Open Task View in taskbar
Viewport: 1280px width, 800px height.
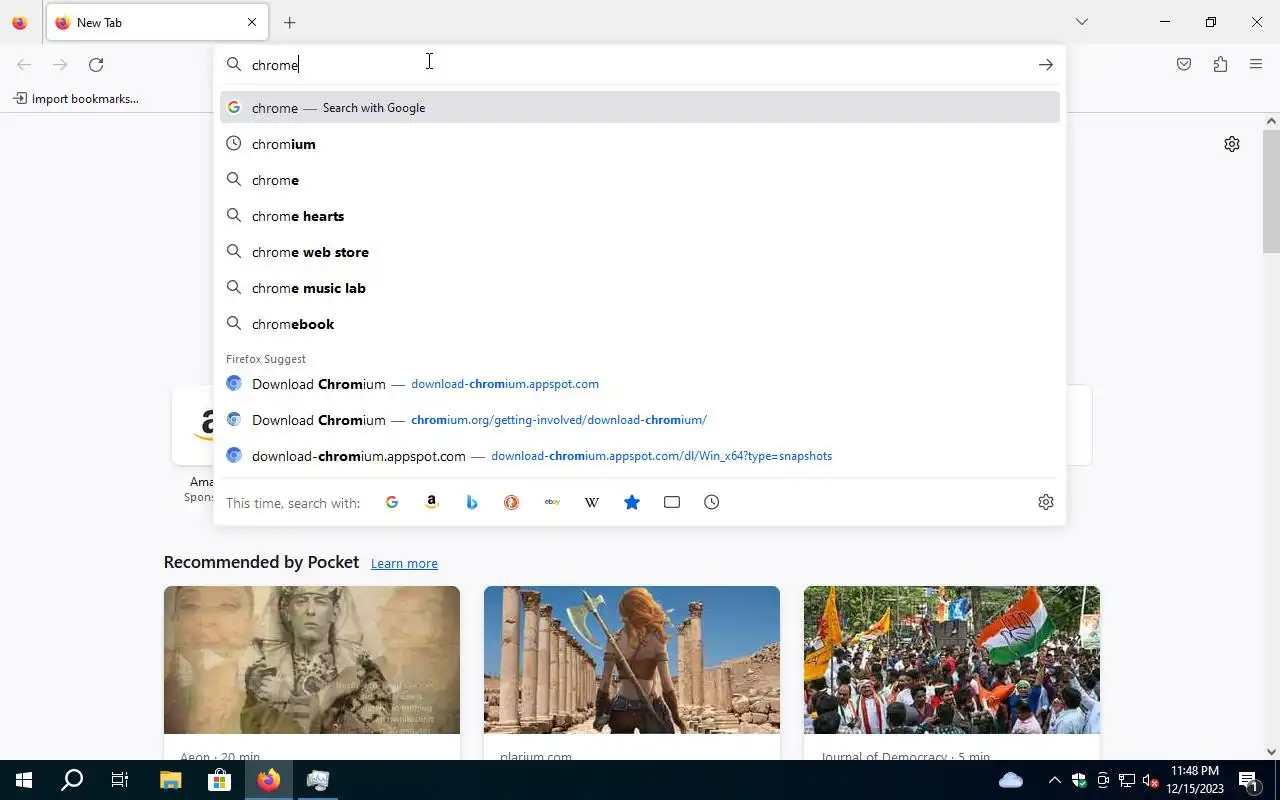coord(120,780)
